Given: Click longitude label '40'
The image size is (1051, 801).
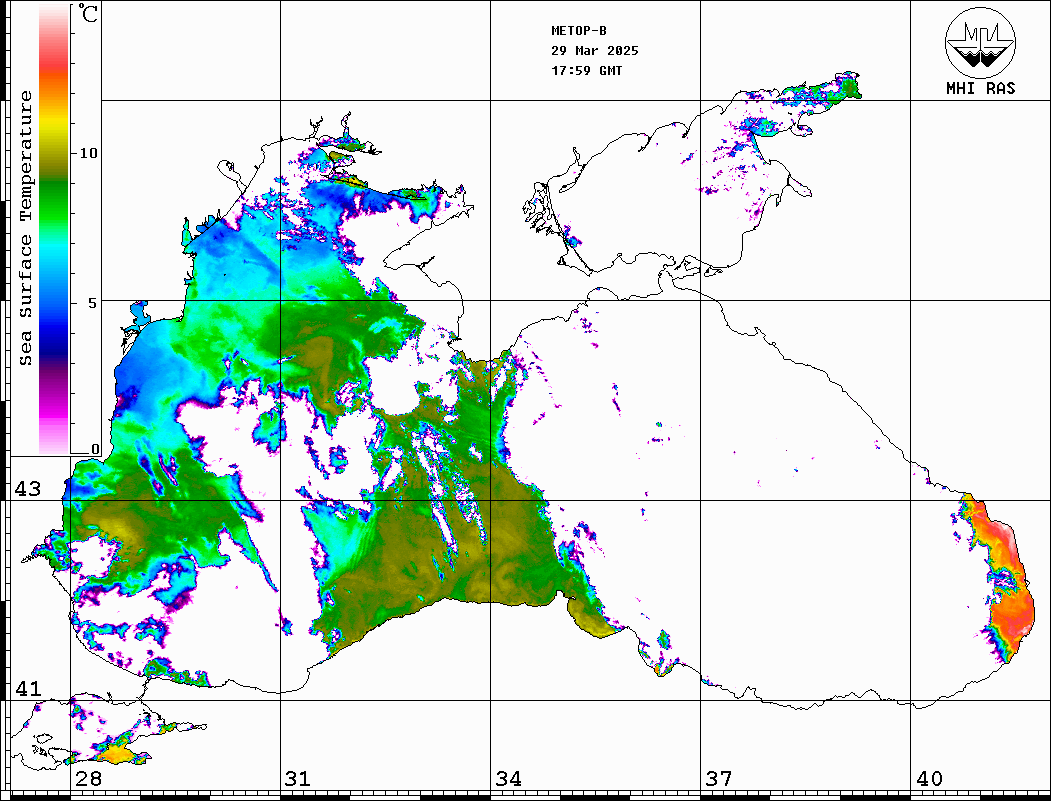Looking at the screenshot, I should tap(929, 778).
